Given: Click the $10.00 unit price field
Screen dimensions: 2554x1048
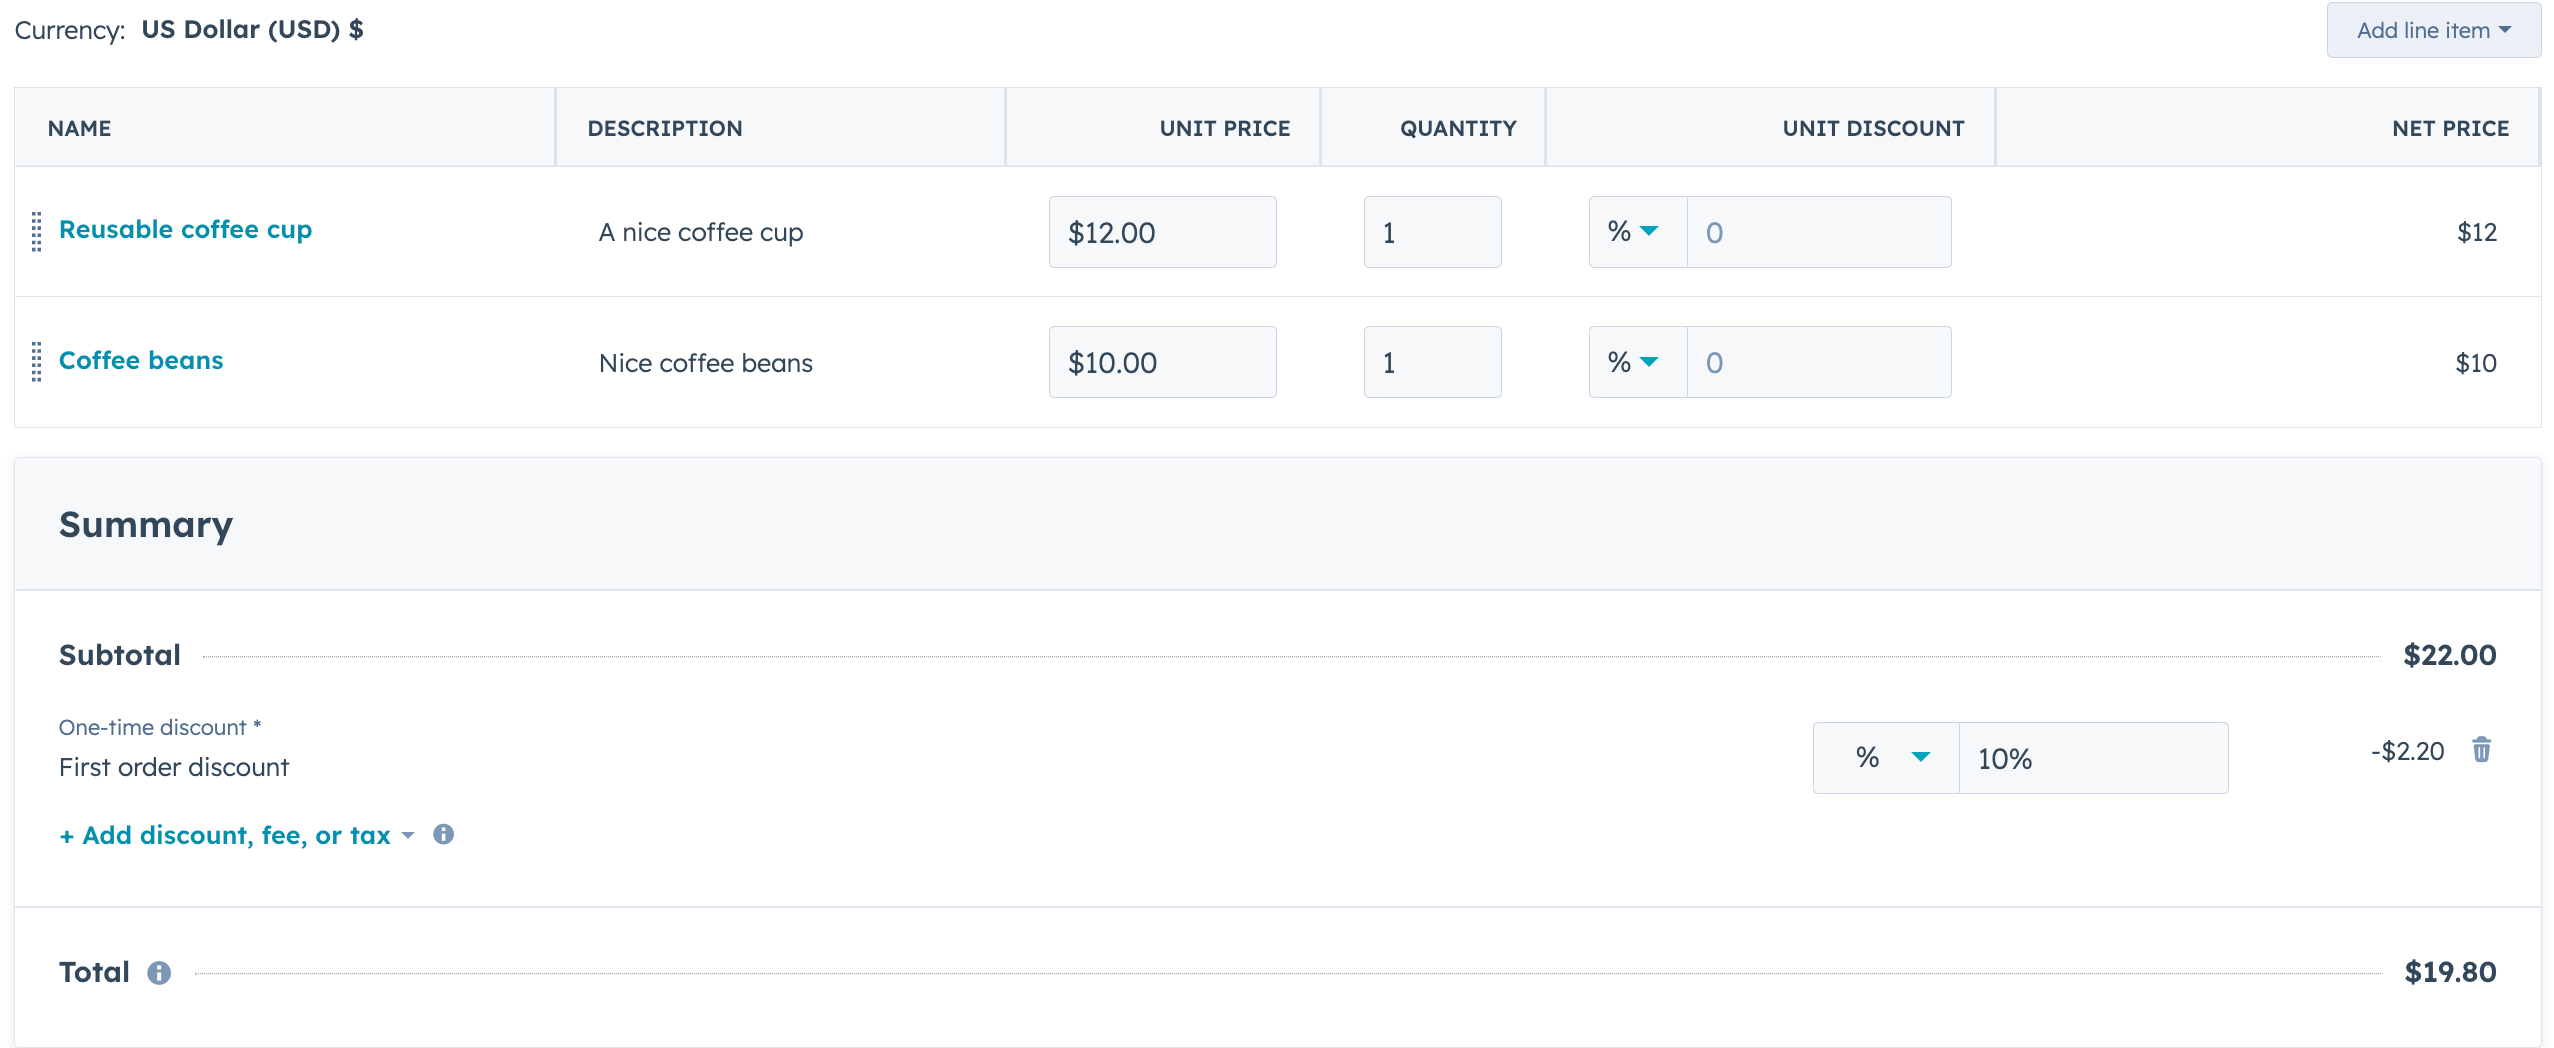Looking at the screenshot, I should pyautogui.click(x=1161, y=362).
